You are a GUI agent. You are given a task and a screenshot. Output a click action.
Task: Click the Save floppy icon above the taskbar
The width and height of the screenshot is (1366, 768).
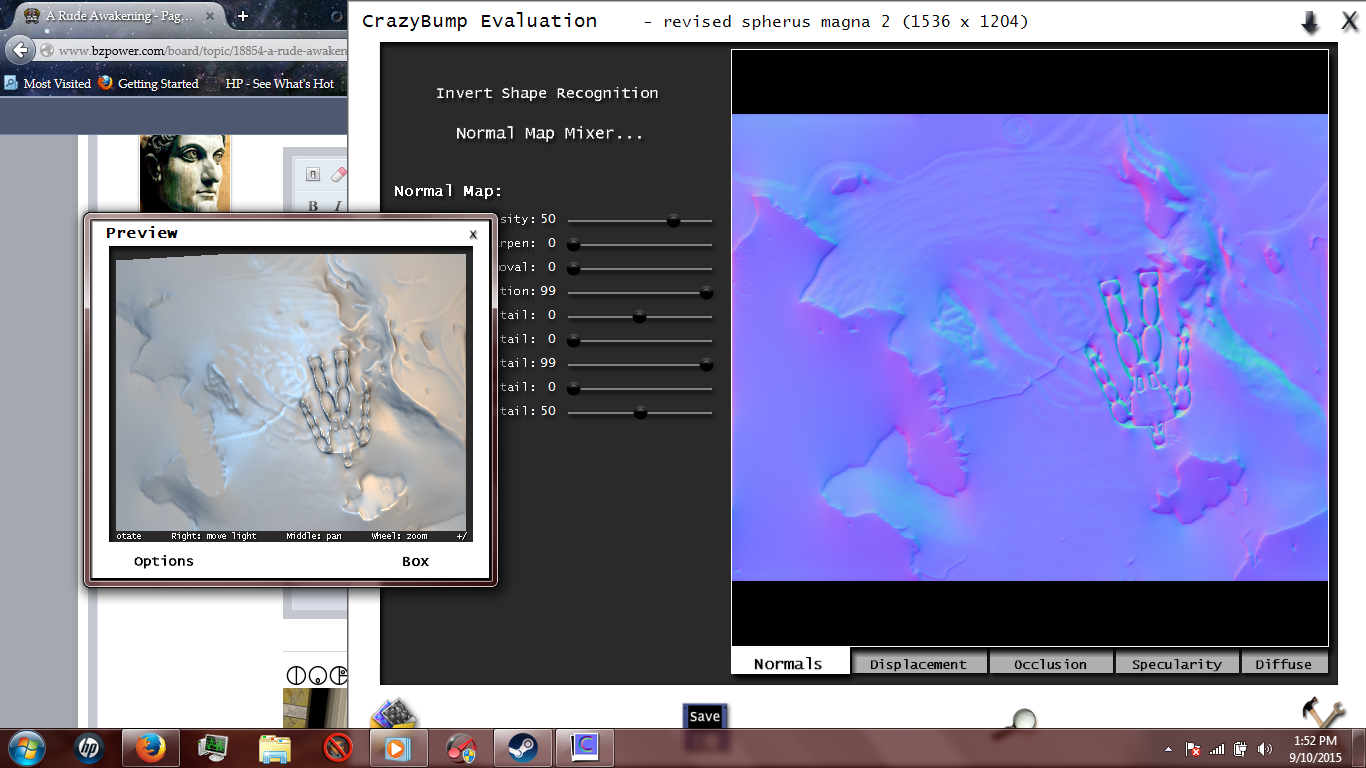pos(705,716)
